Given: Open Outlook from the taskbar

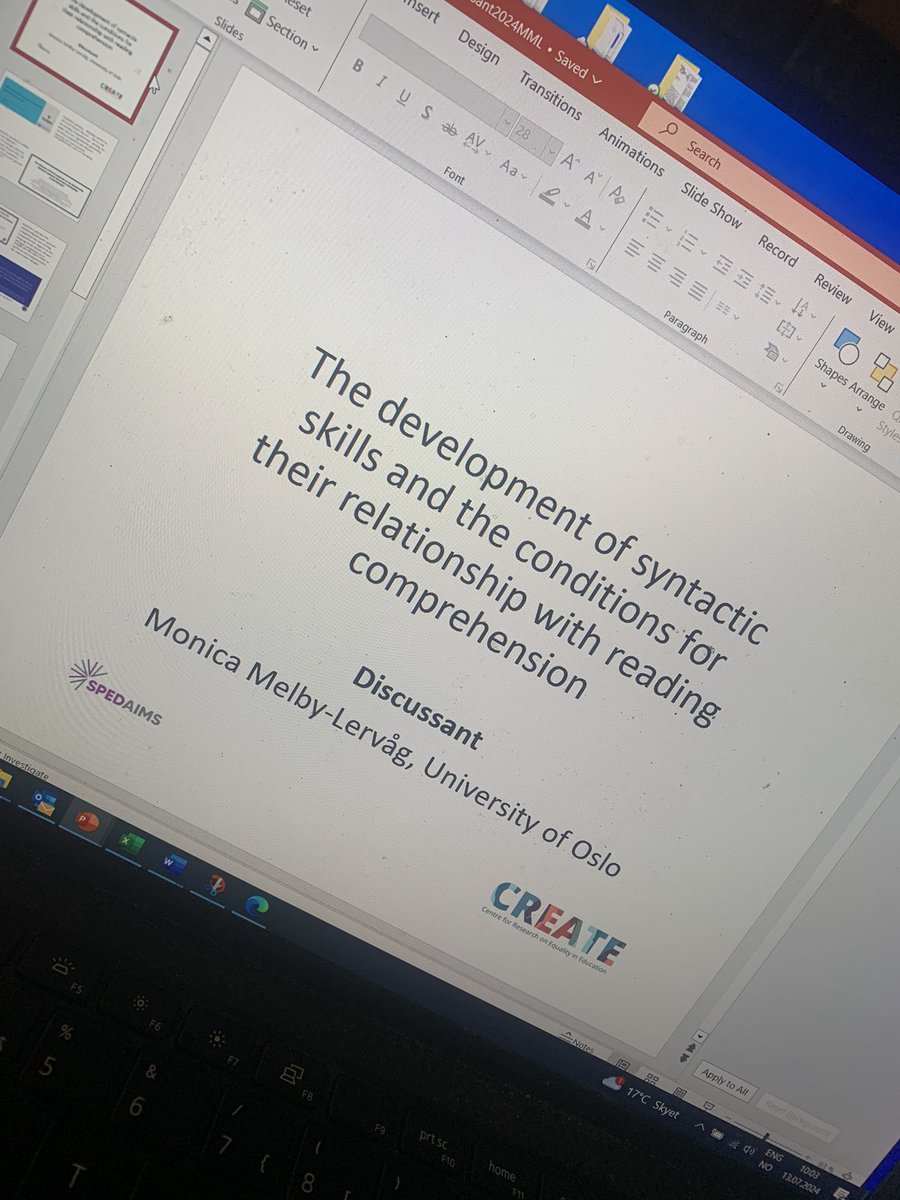Looking at the screenshot, I should point(45,802).
